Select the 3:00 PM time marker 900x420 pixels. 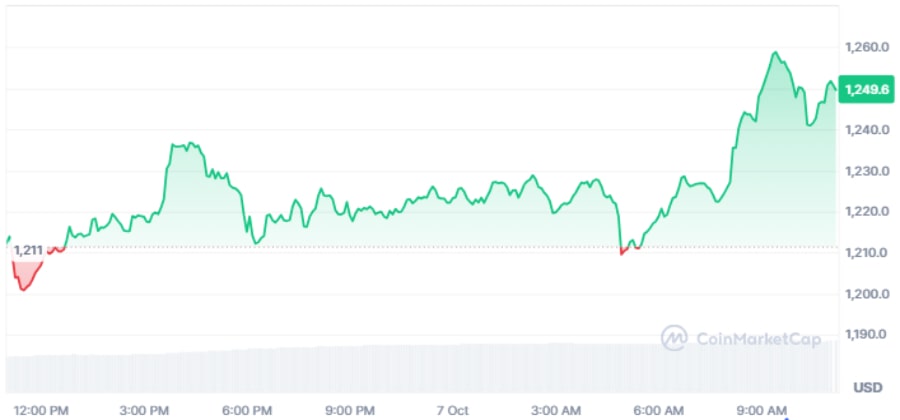(144, 410)
